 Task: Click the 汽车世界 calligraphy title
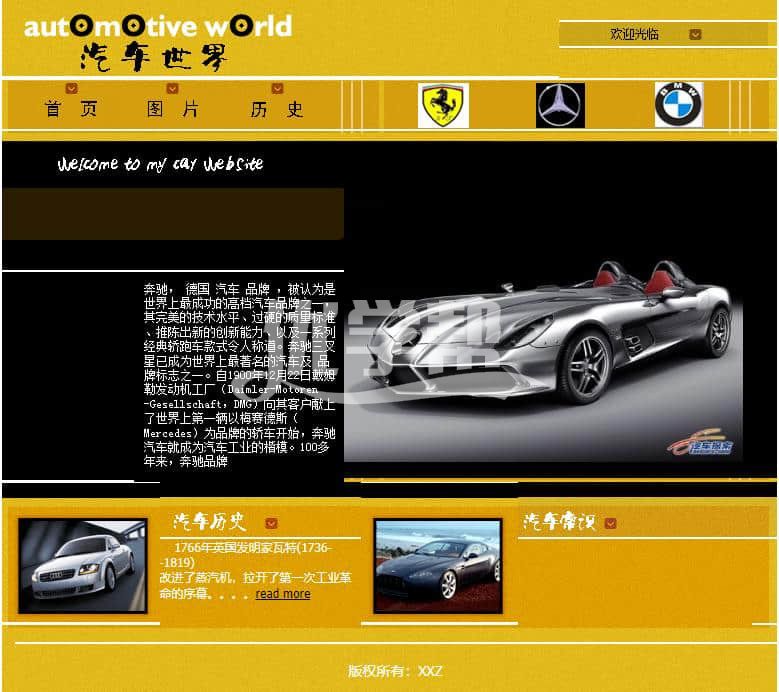154,57
